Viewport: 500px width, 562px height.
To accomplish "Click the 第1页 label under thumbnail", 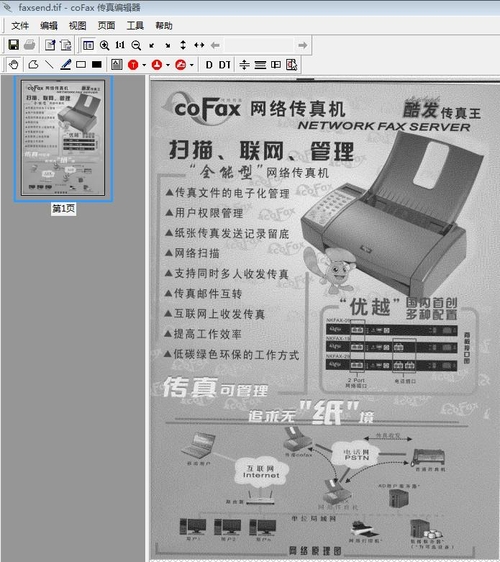I will [63, 209].
